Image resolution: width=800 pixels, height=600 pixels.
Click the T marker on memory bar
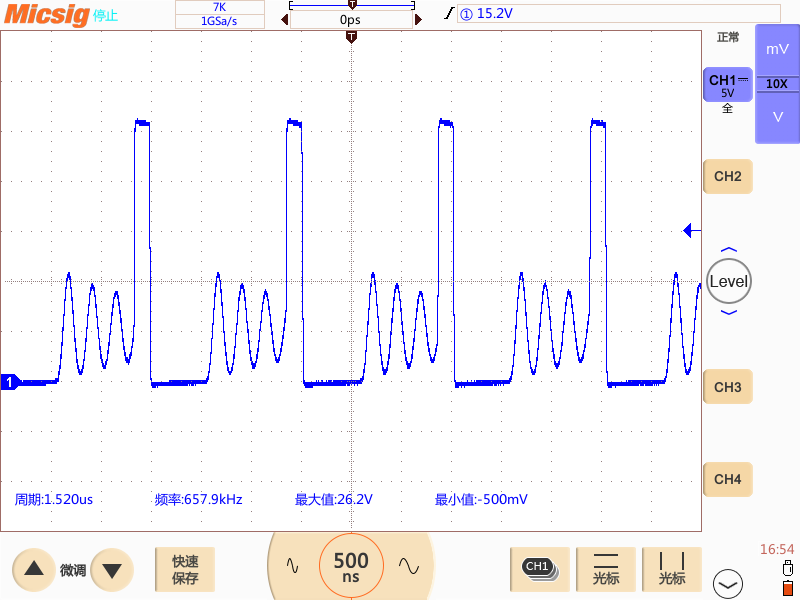(352, 5)
